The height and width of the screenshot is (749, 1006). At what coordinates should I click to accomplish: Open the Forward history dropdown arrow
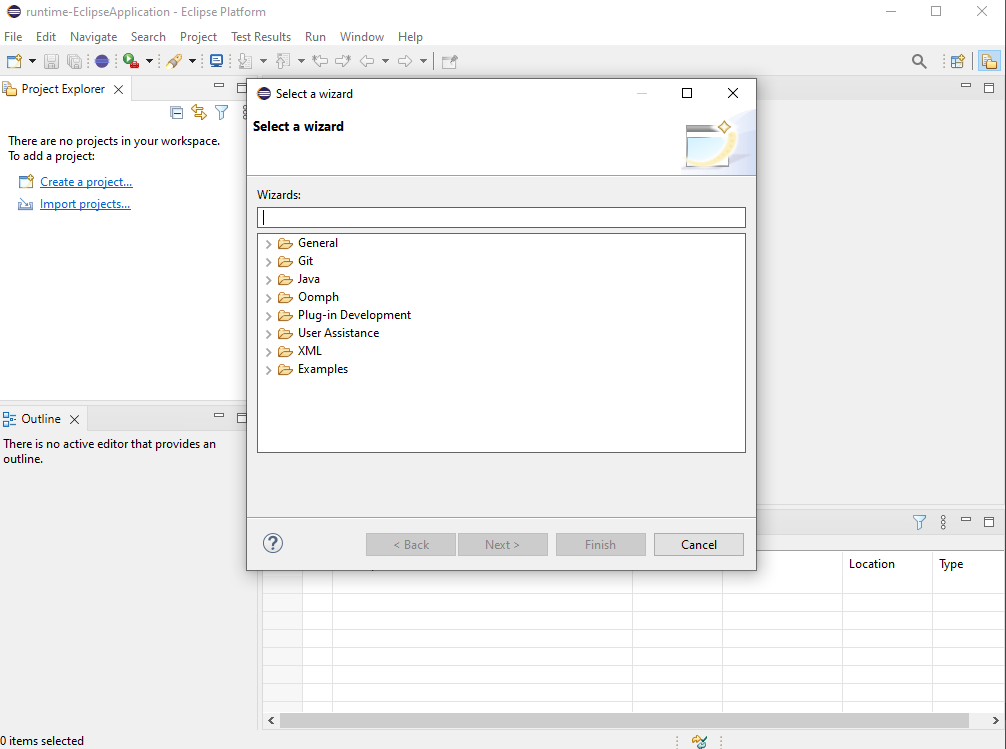[423, 61]
